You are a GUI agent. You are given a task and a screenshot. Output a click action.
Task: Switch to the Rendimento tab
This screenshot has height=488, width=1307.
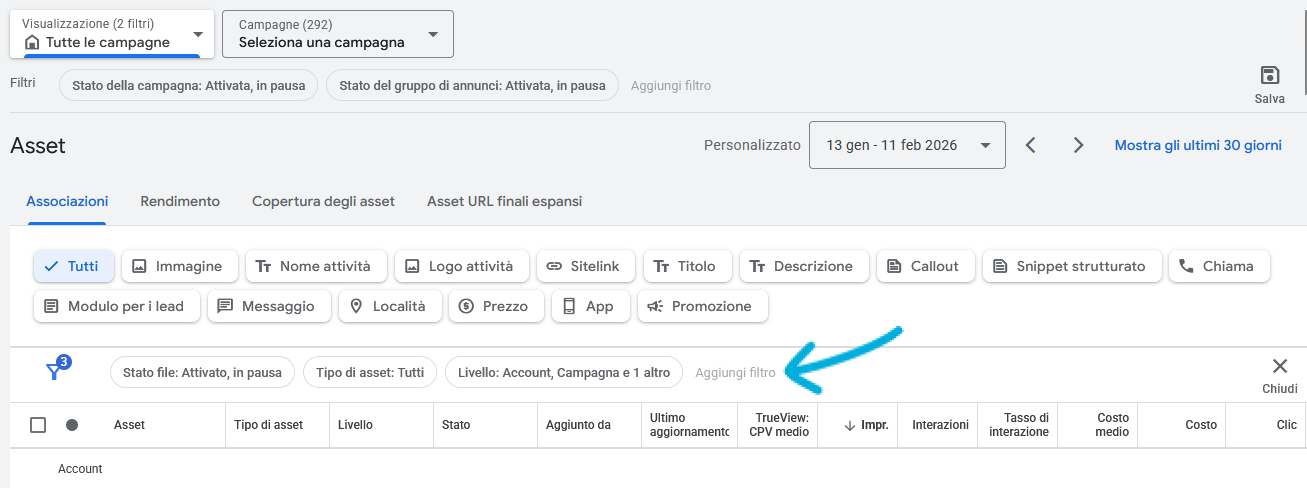click(180, 201)
